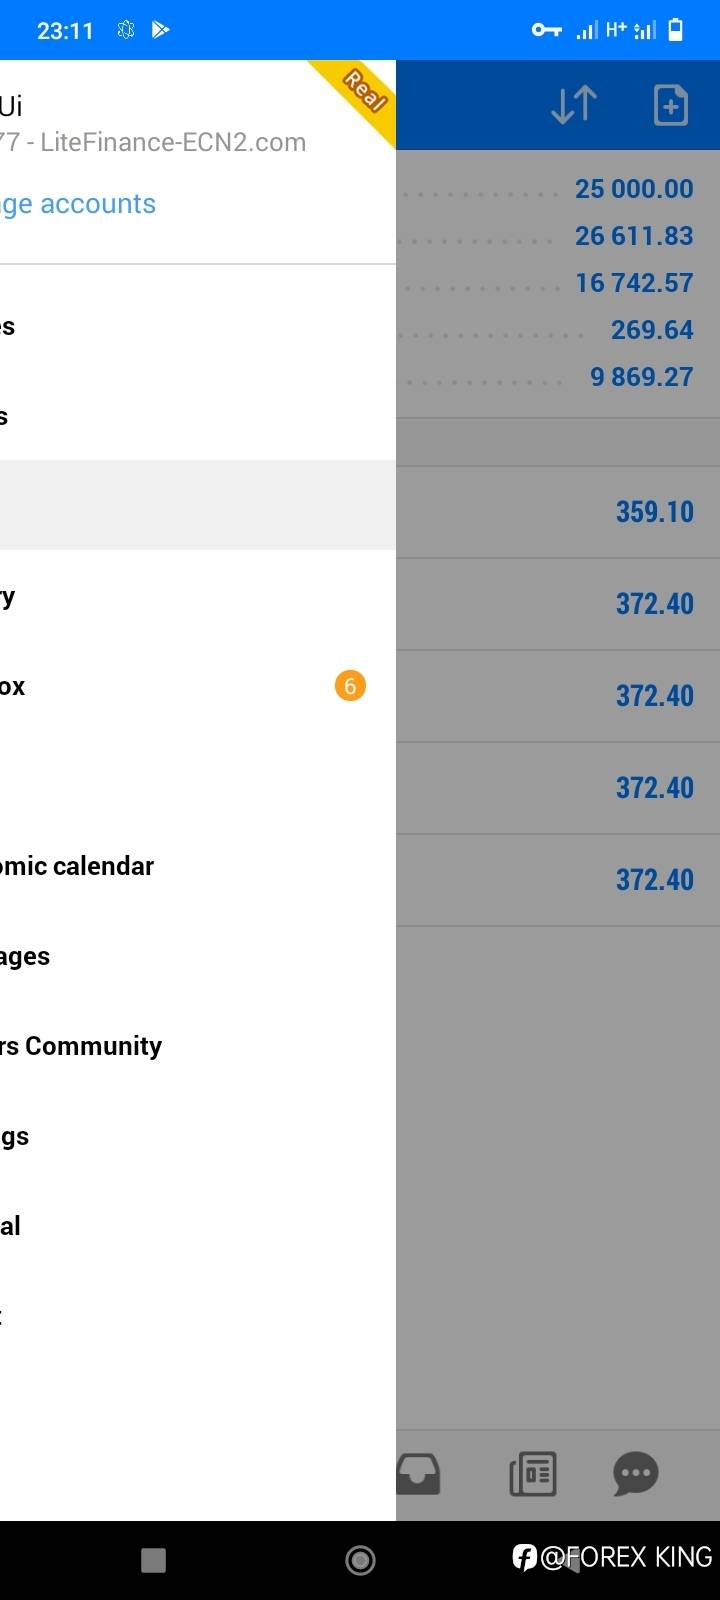Image resolution: width=720 pixels, height=1600 pixels.
Task: Open the Settings entry in the side drawer
Action: [x=15, y=1137]
